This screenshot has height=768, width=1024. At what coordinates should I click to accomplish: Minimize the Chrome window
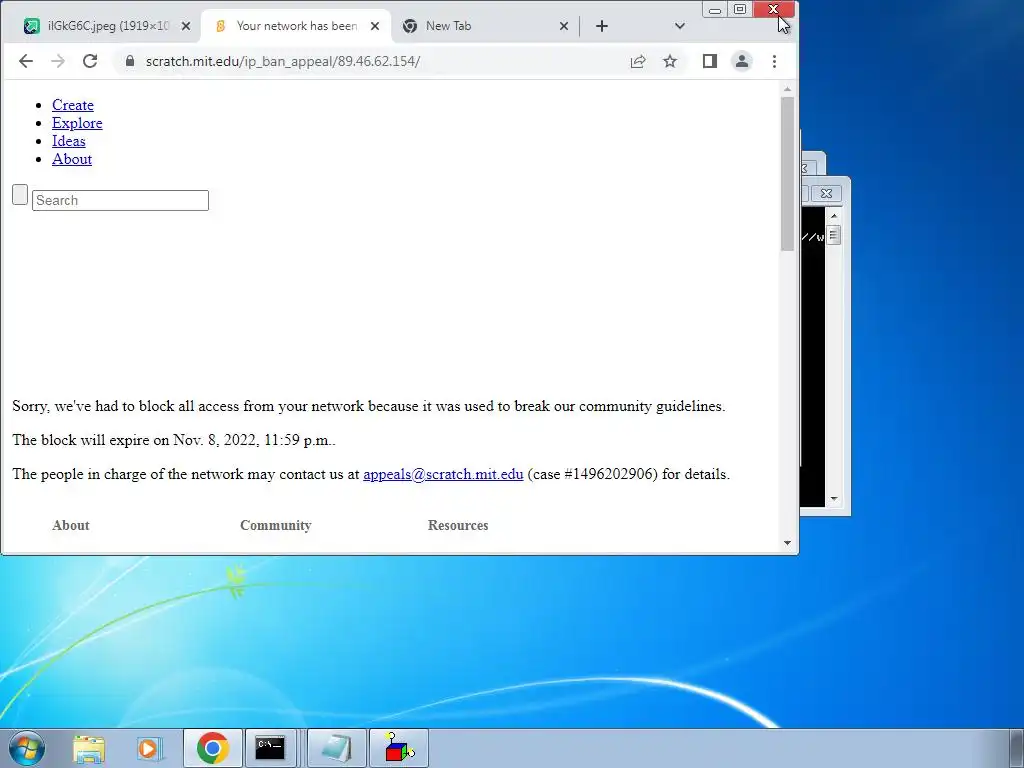[715, 9]
